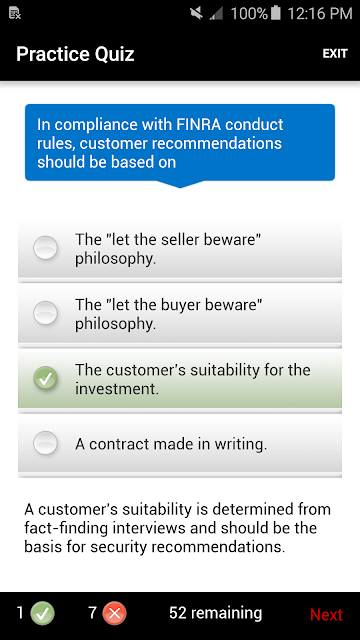Screen dimensions: 360x640
Task: Tap the "52 remaining" counter
Action: [216, 613]
